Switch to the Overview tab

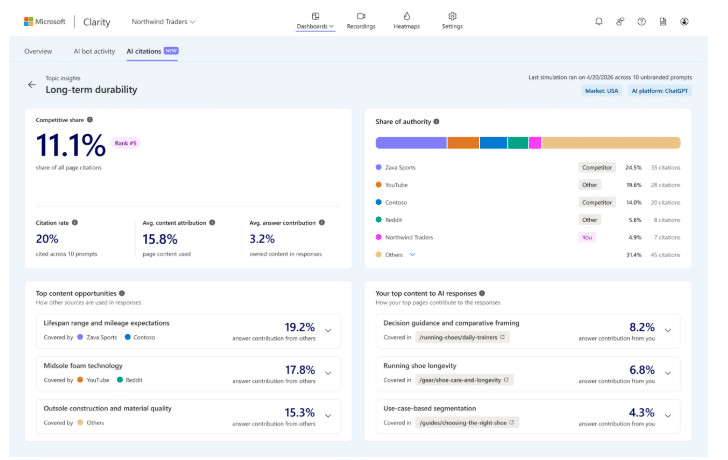[x=38, y=50]
